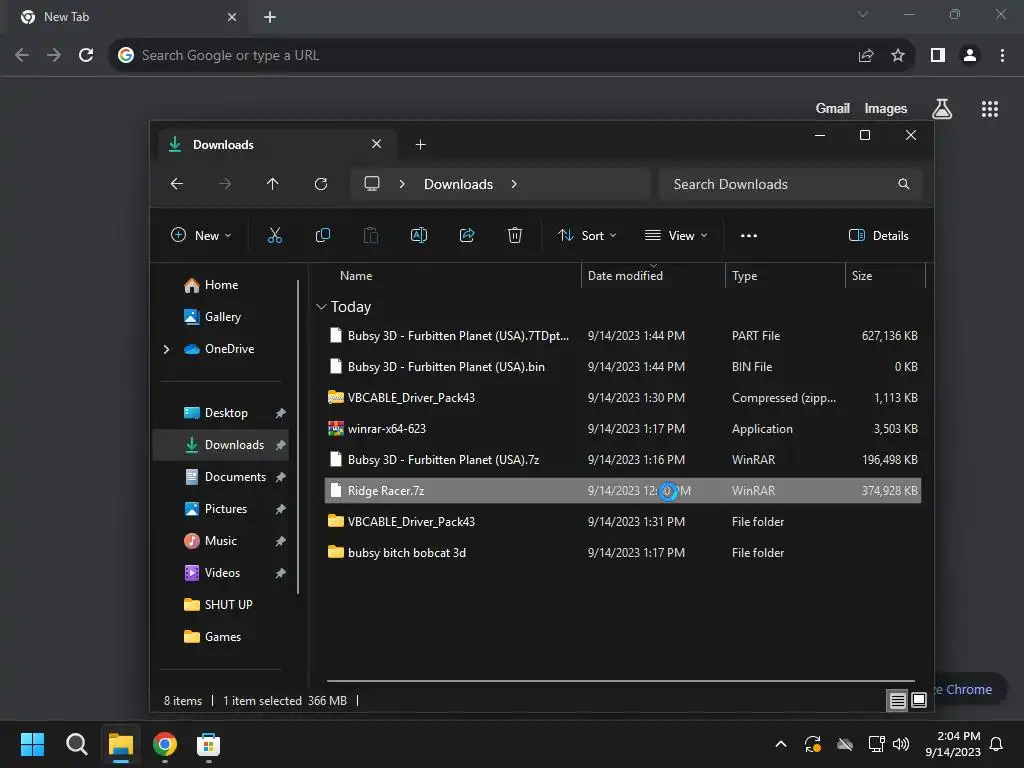The width and height of the screenshot is (1024, 768).
Task: Unpin Desktop from Quick access
Action: pos(281,413)
